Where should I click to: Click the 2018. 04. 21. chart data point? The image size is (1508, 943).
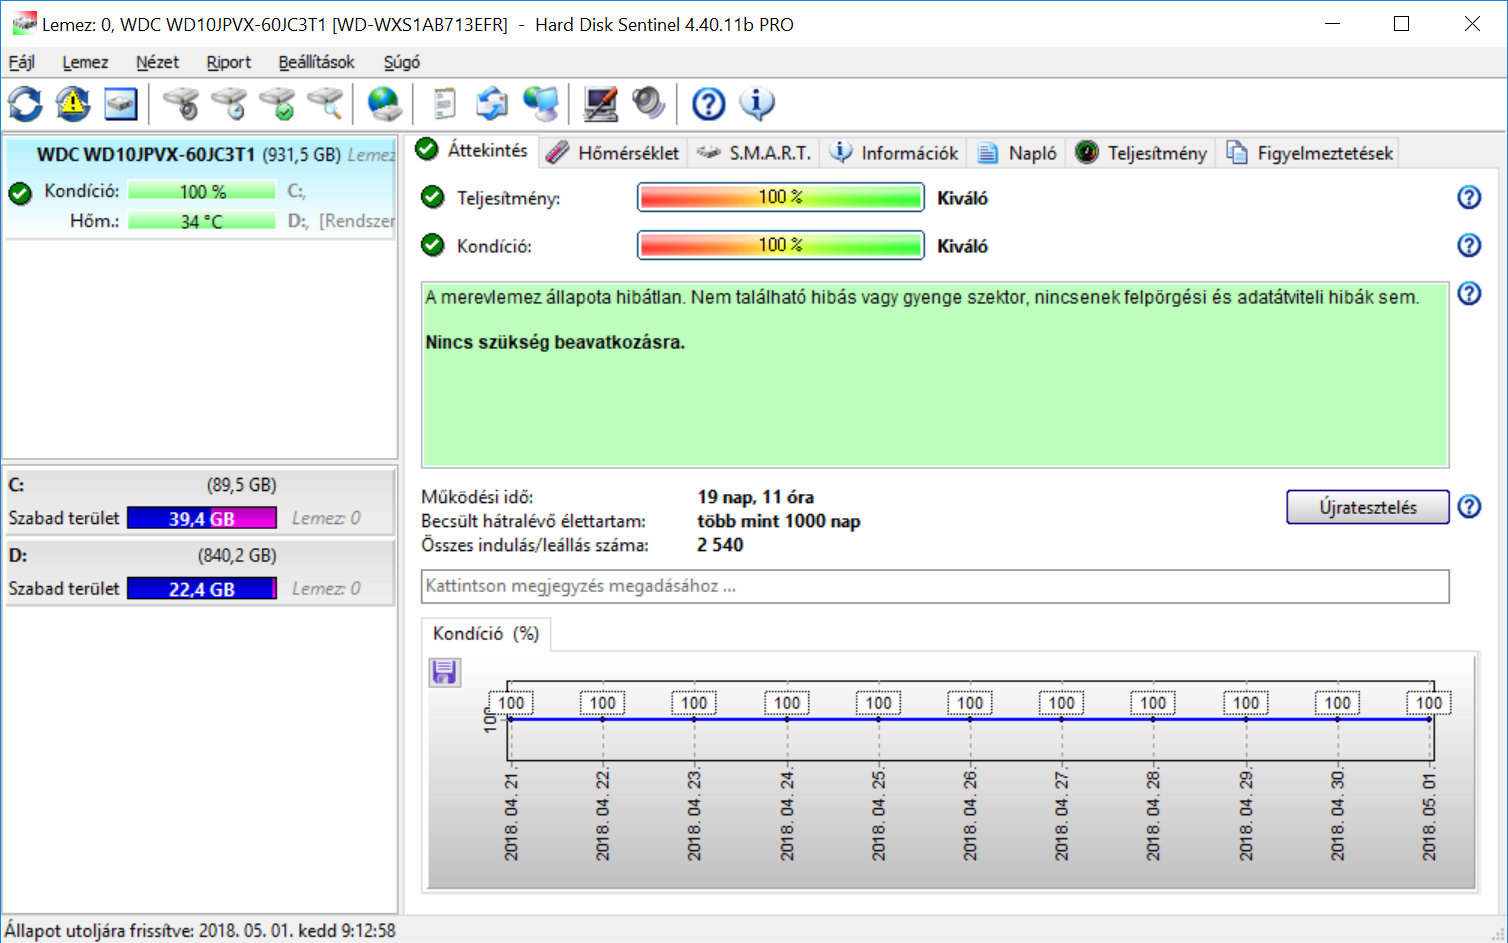(x=510, y=719)
